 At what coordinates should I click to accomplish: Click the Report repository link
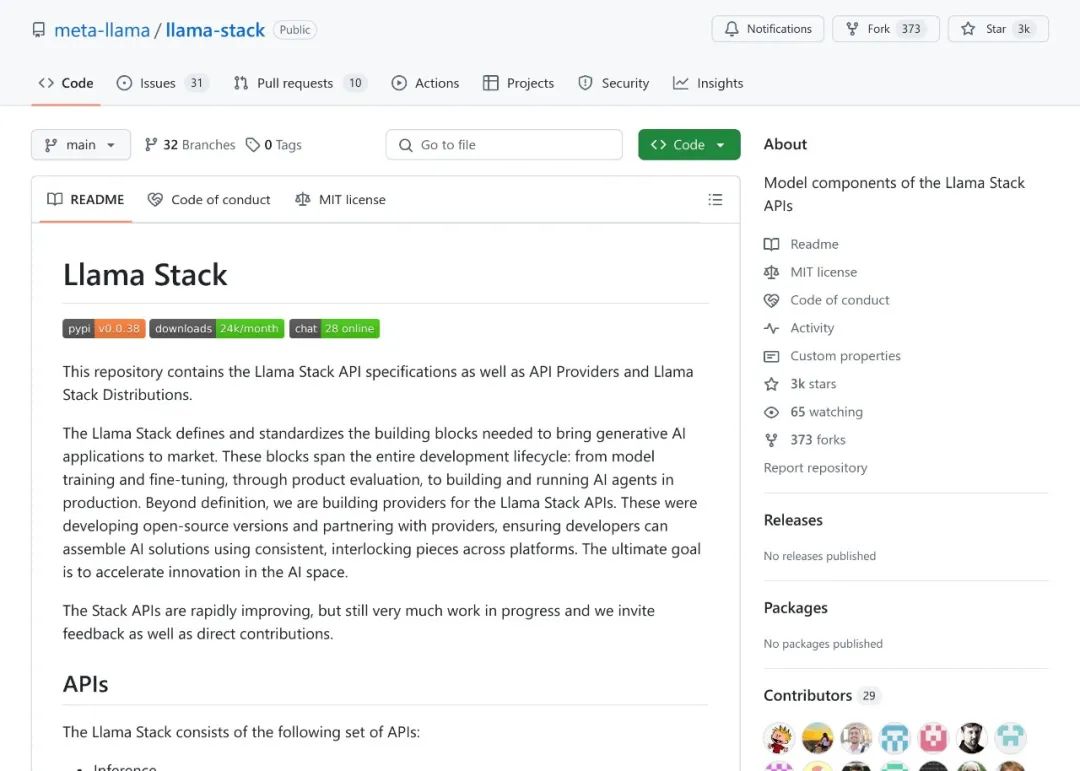(x=815, y=468)
